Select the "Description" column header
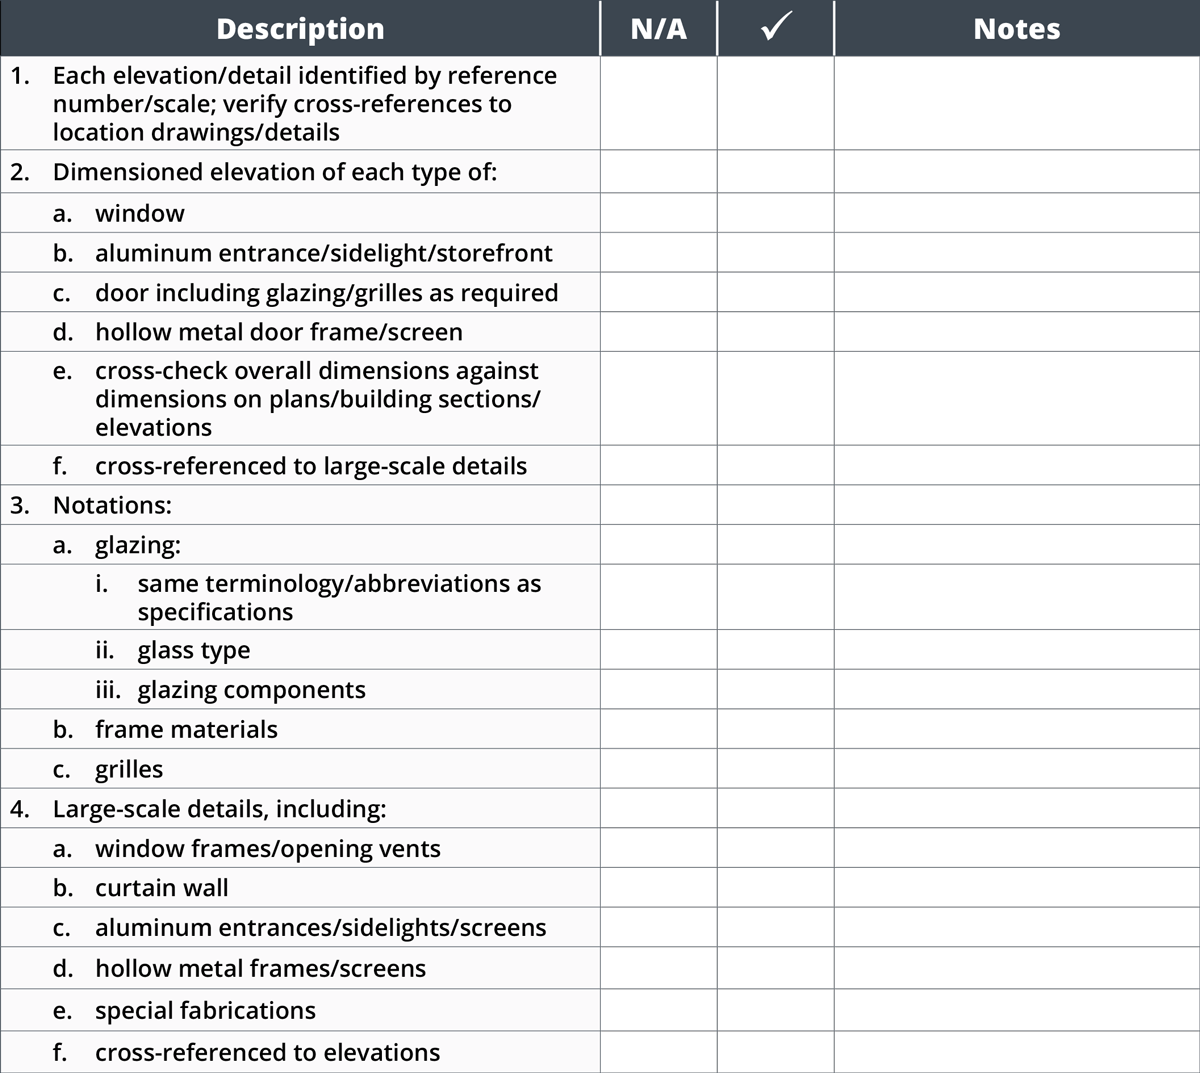Image resolution: width=1200 pixels, height=1073 pixels. [300, 29]
